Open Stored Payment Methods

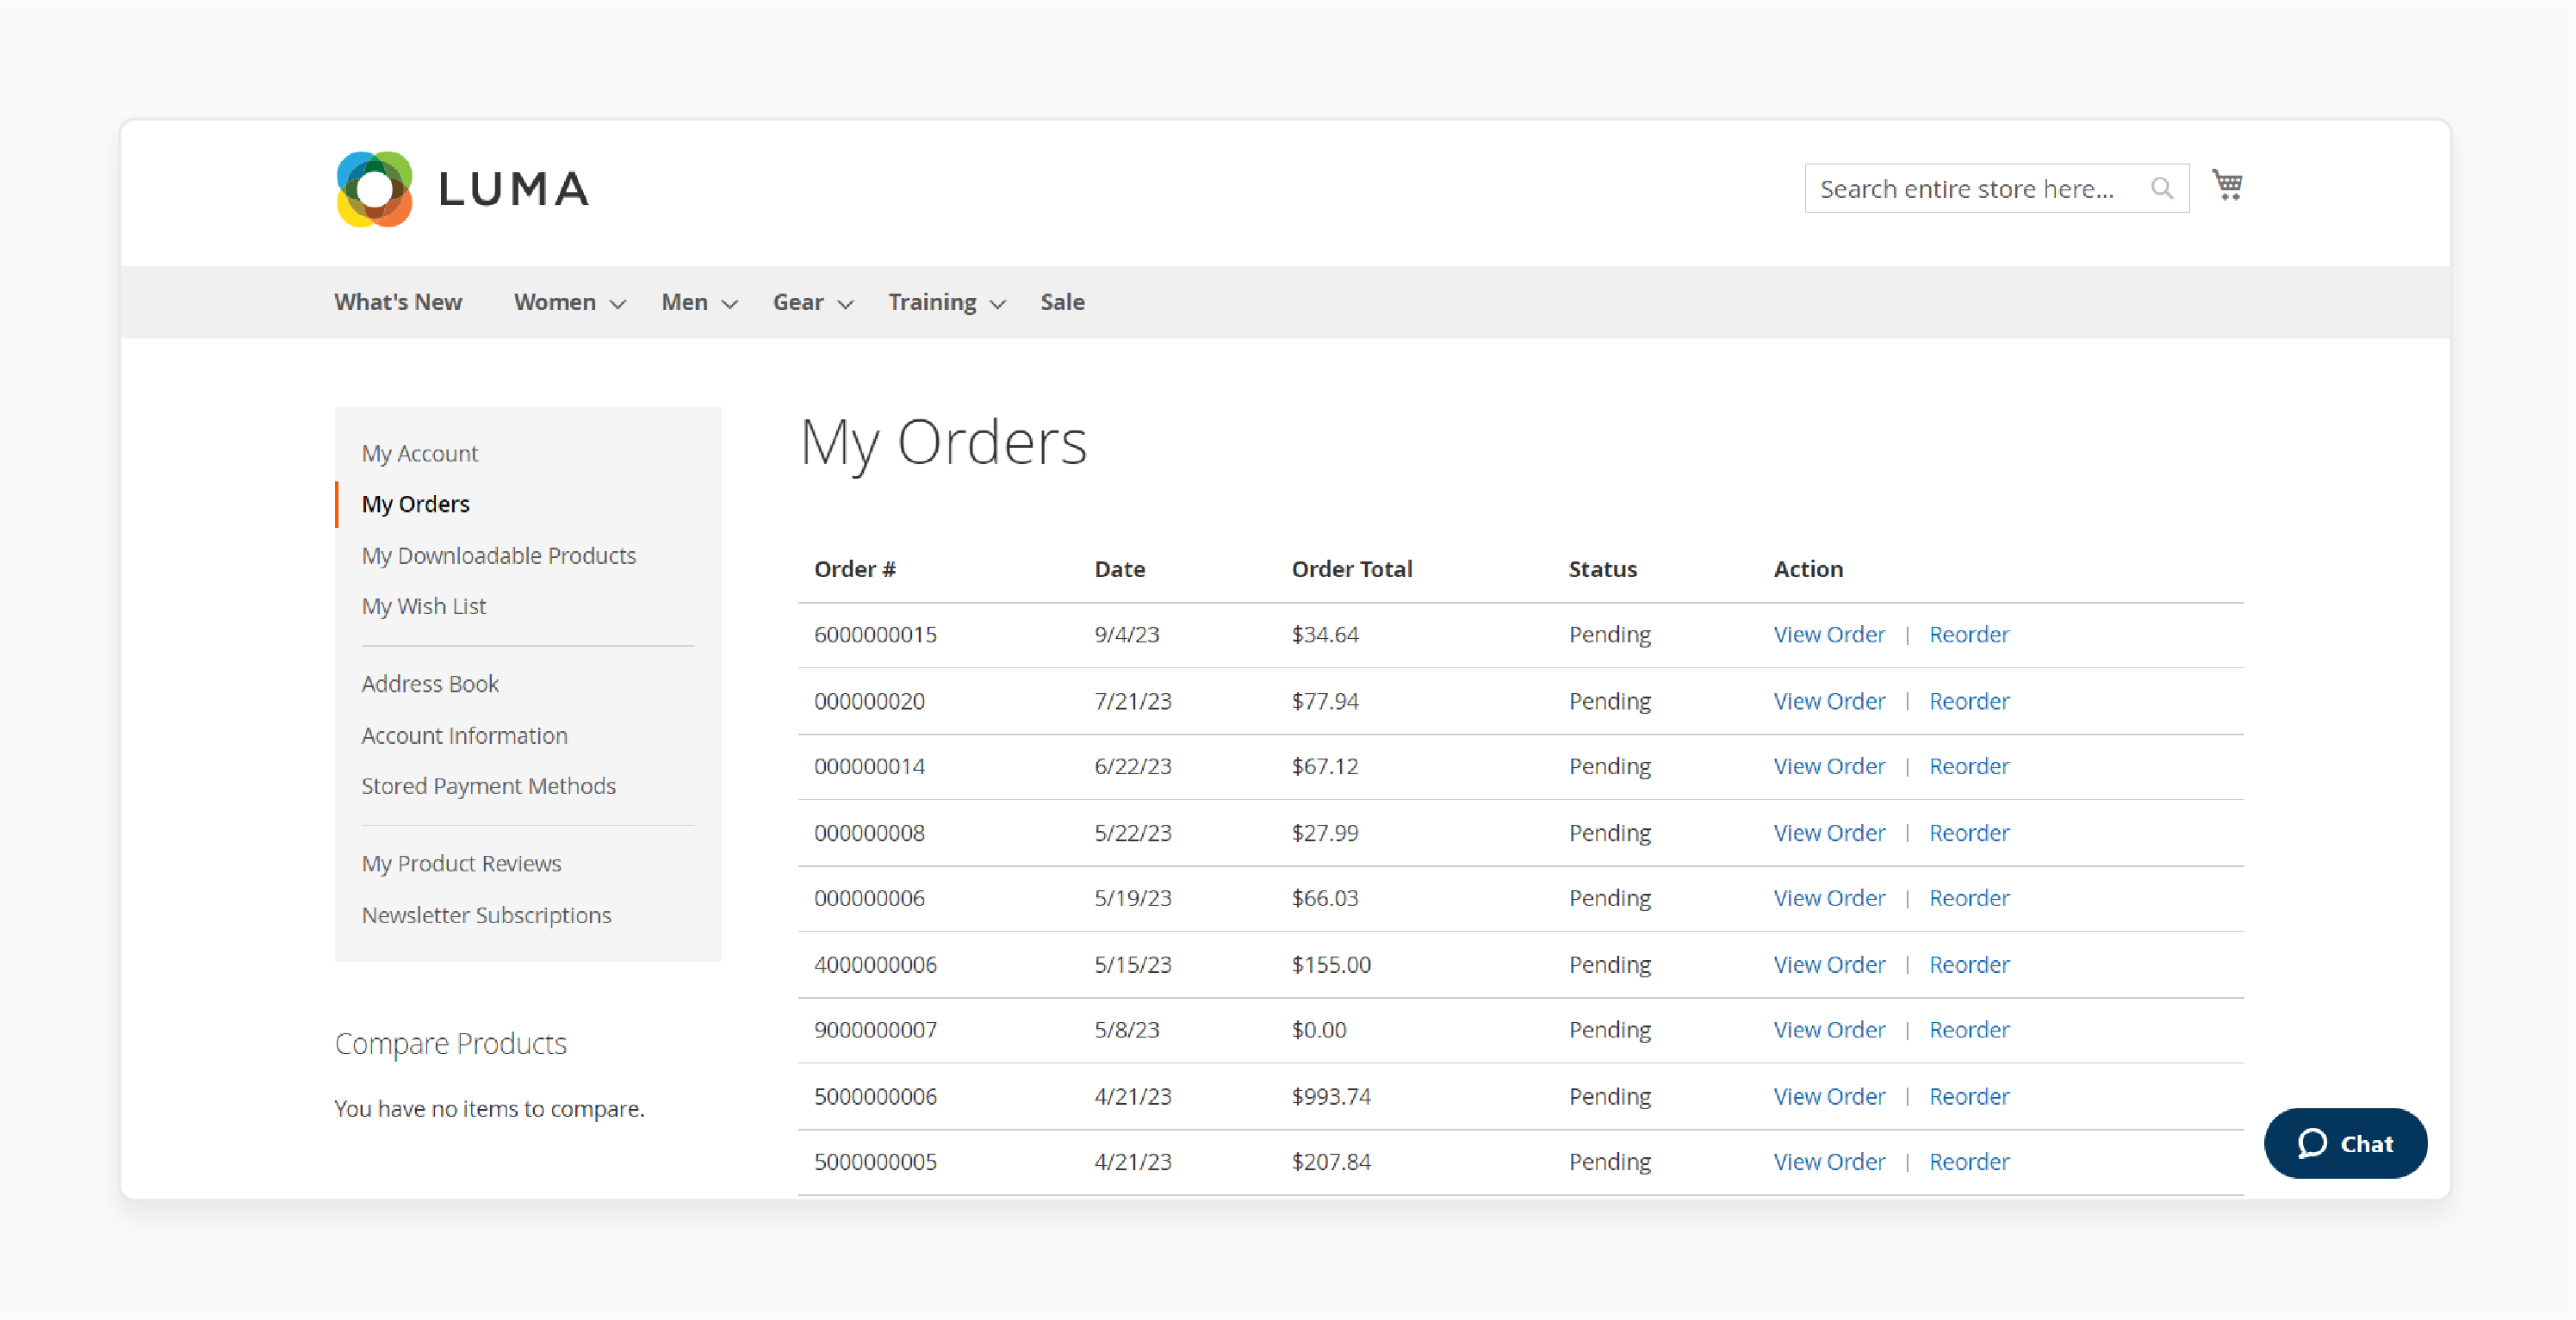click(489, 786)
